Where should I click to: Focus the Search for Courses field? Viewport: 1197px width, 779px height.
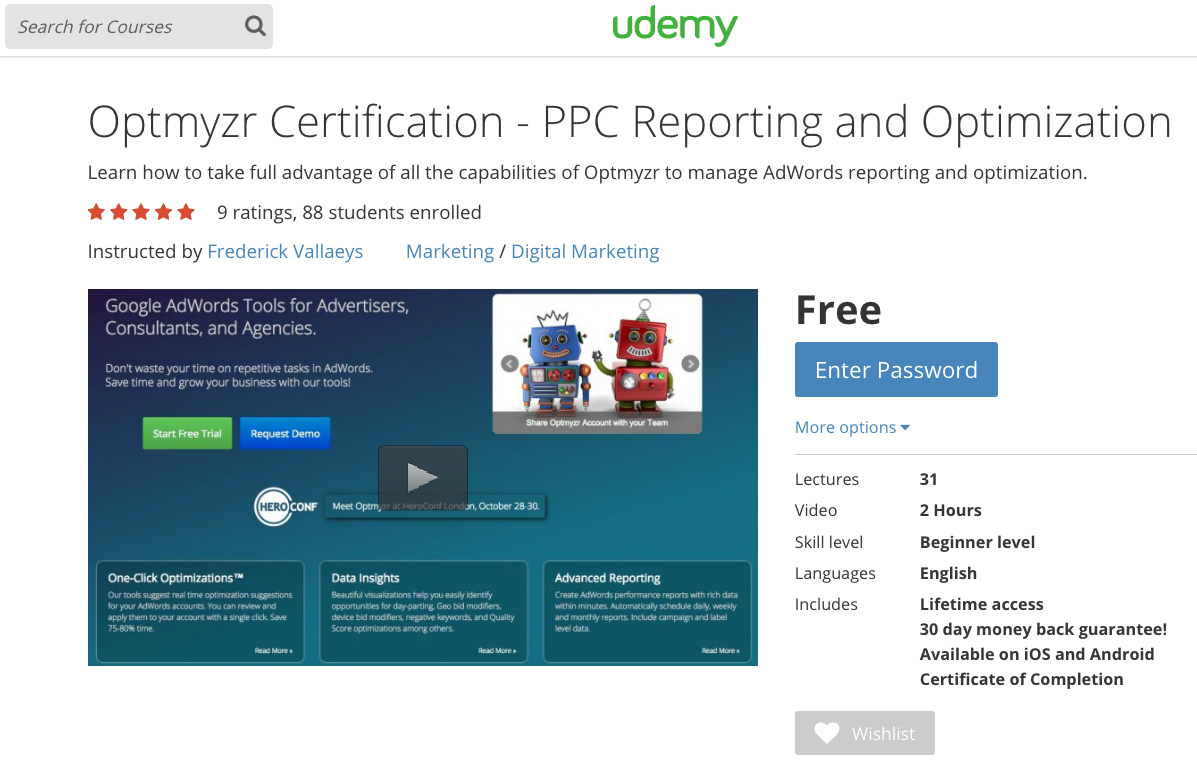(125, 26)
